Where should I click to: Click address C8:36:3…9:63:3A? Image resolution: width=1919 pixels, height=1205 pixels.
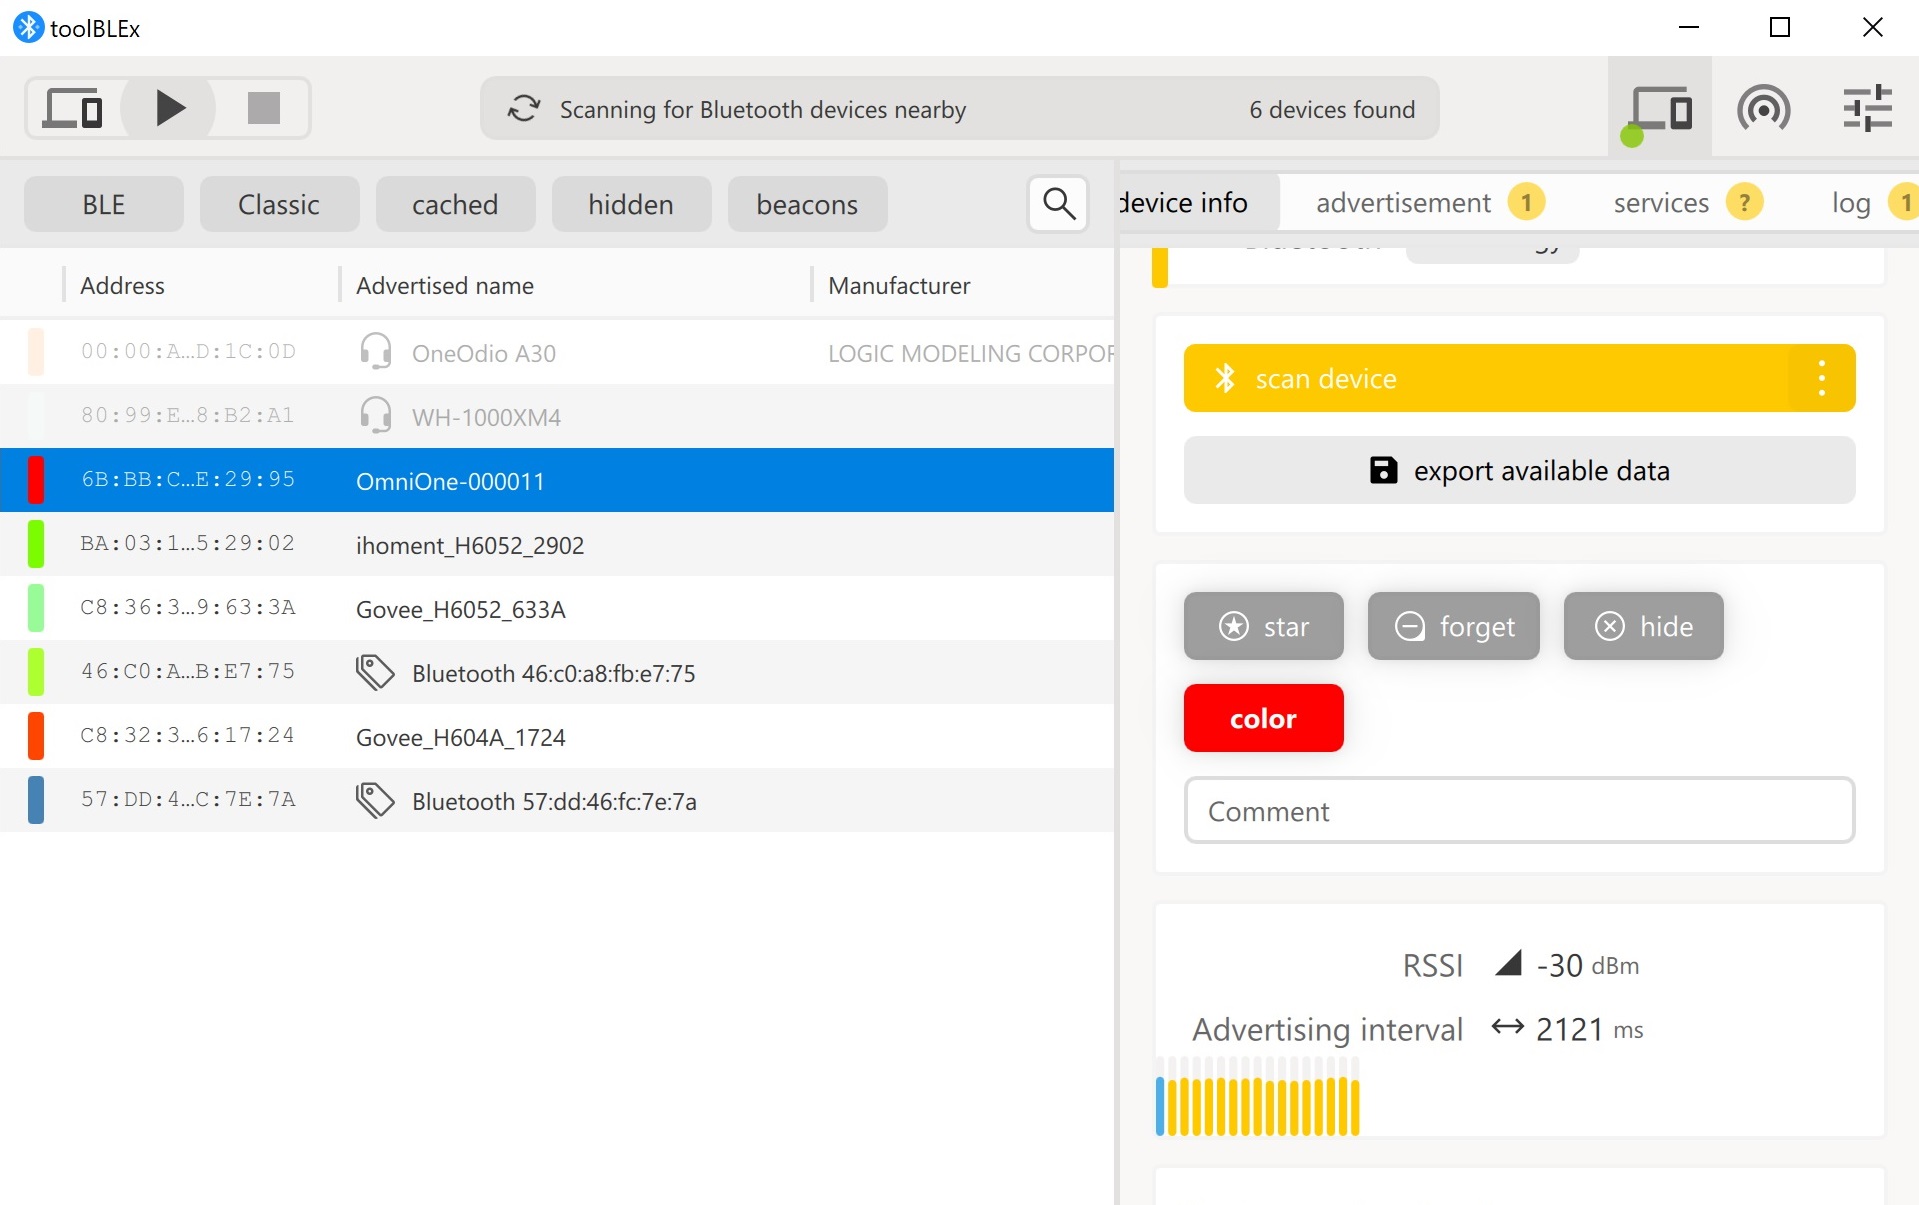click(188, 607)
